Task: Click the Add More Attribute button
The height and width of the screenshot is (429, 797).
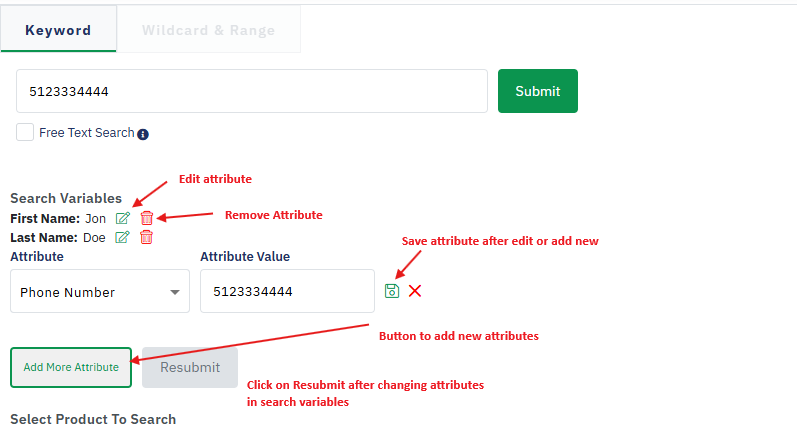Action: click(x=71, y=367)
